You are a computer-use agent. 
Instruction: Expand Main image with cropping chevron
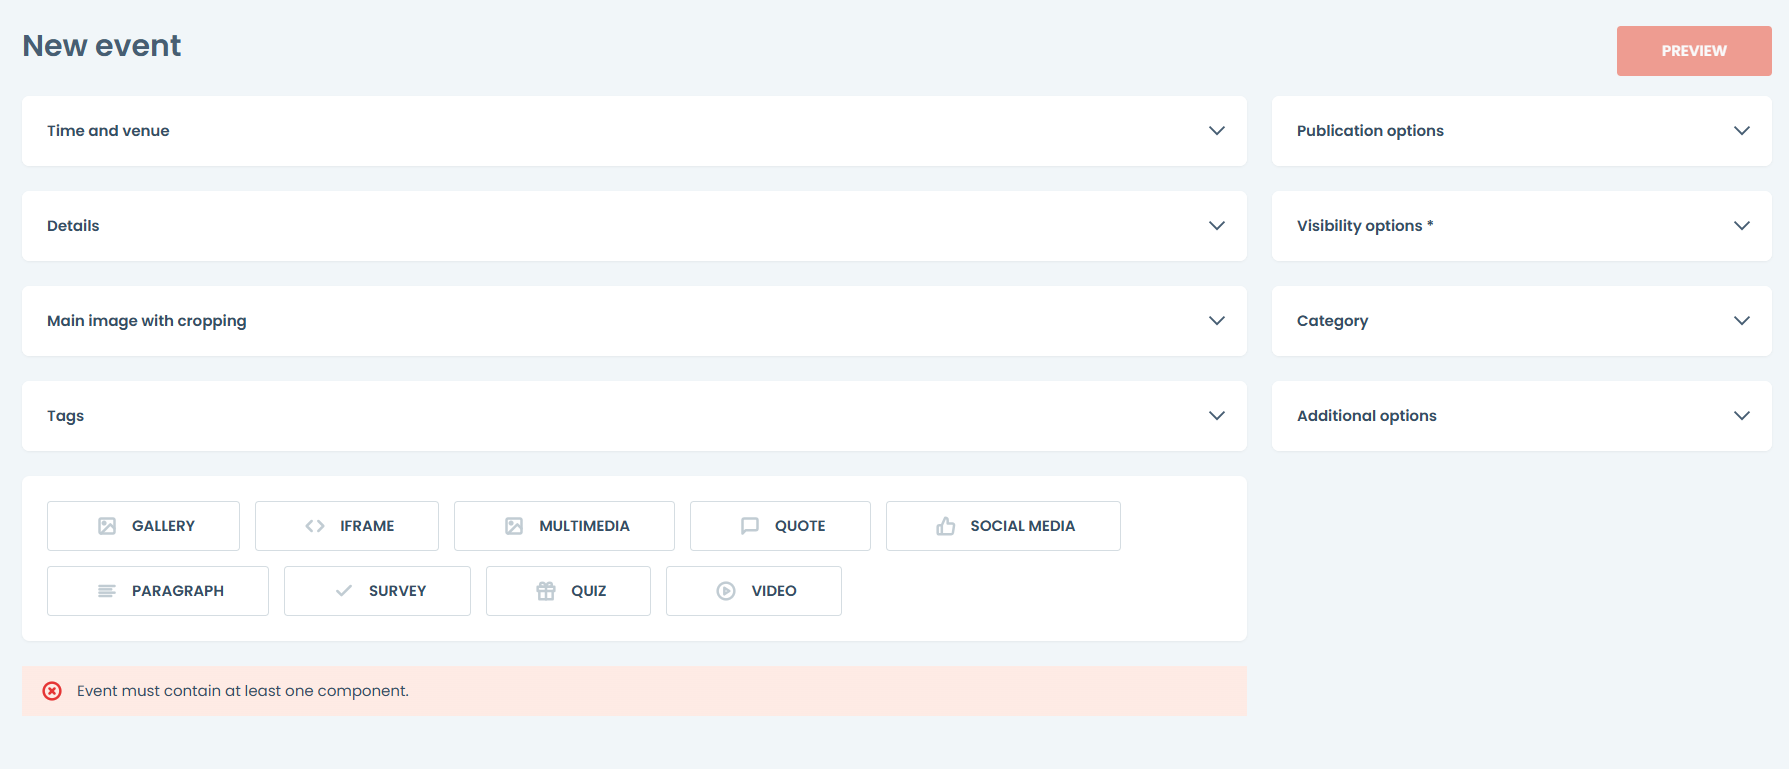click(x=1217, y=321)
